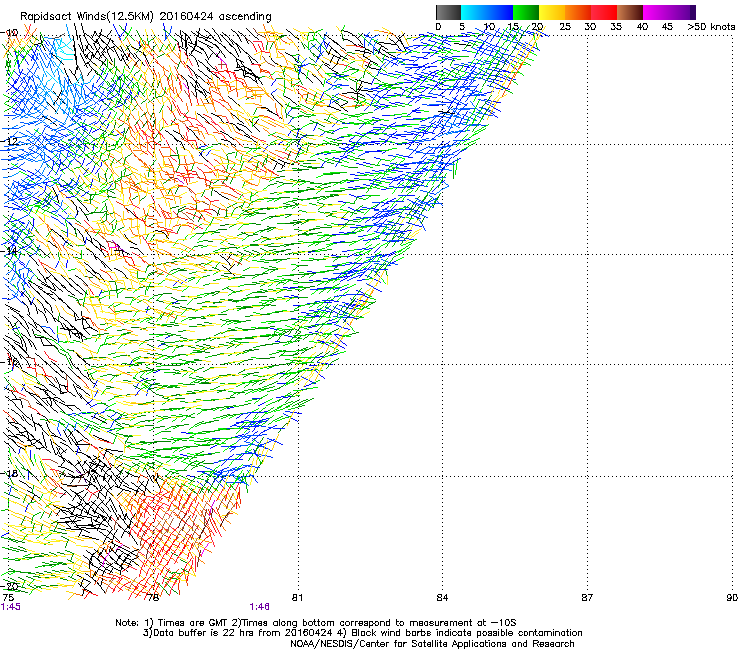Click the gray 0-5 knots legend swatch
This screenshot has width=740, height=650.
pos(448,12)
